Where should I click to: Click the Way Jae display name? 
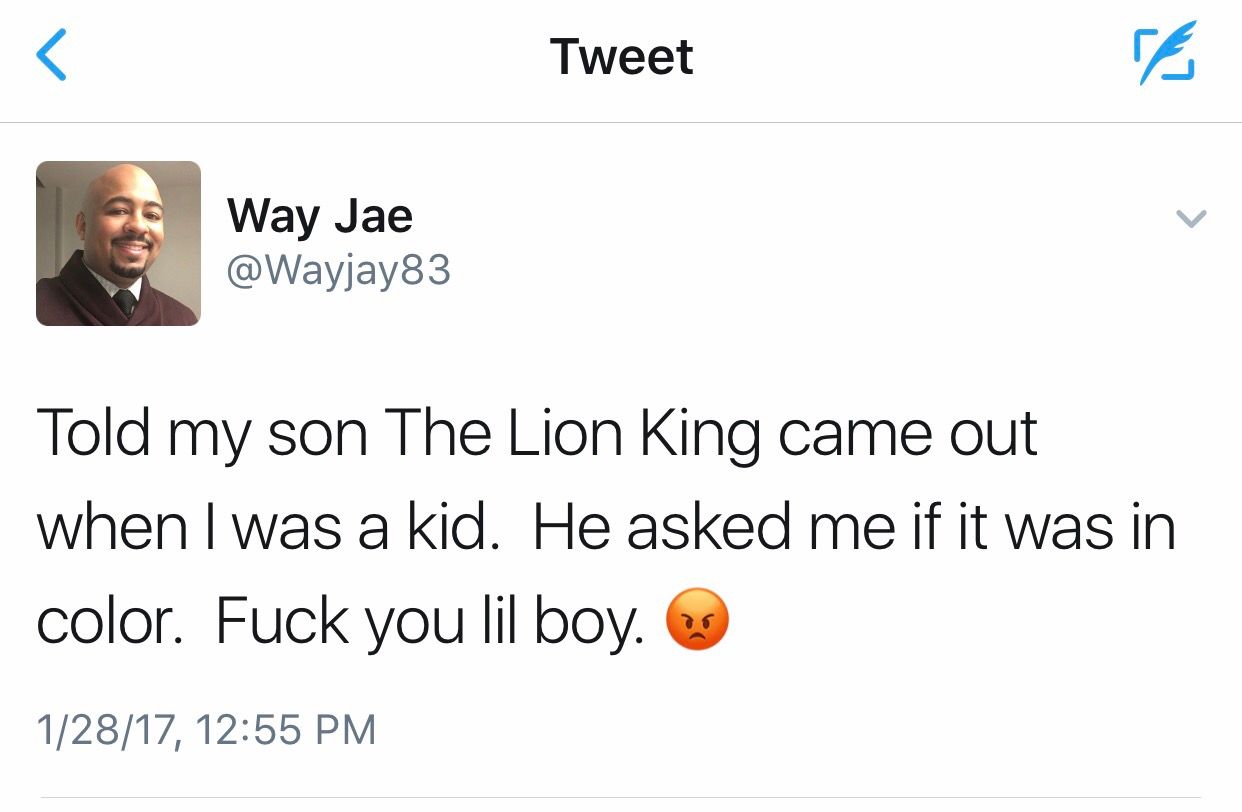[319, 215]
